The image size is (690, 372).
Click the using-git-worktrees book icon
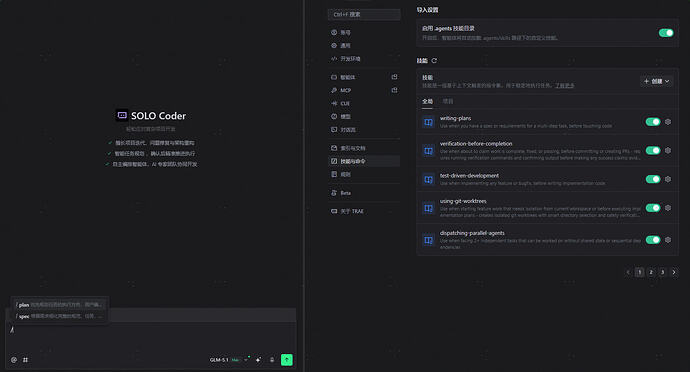coord(428,208)
